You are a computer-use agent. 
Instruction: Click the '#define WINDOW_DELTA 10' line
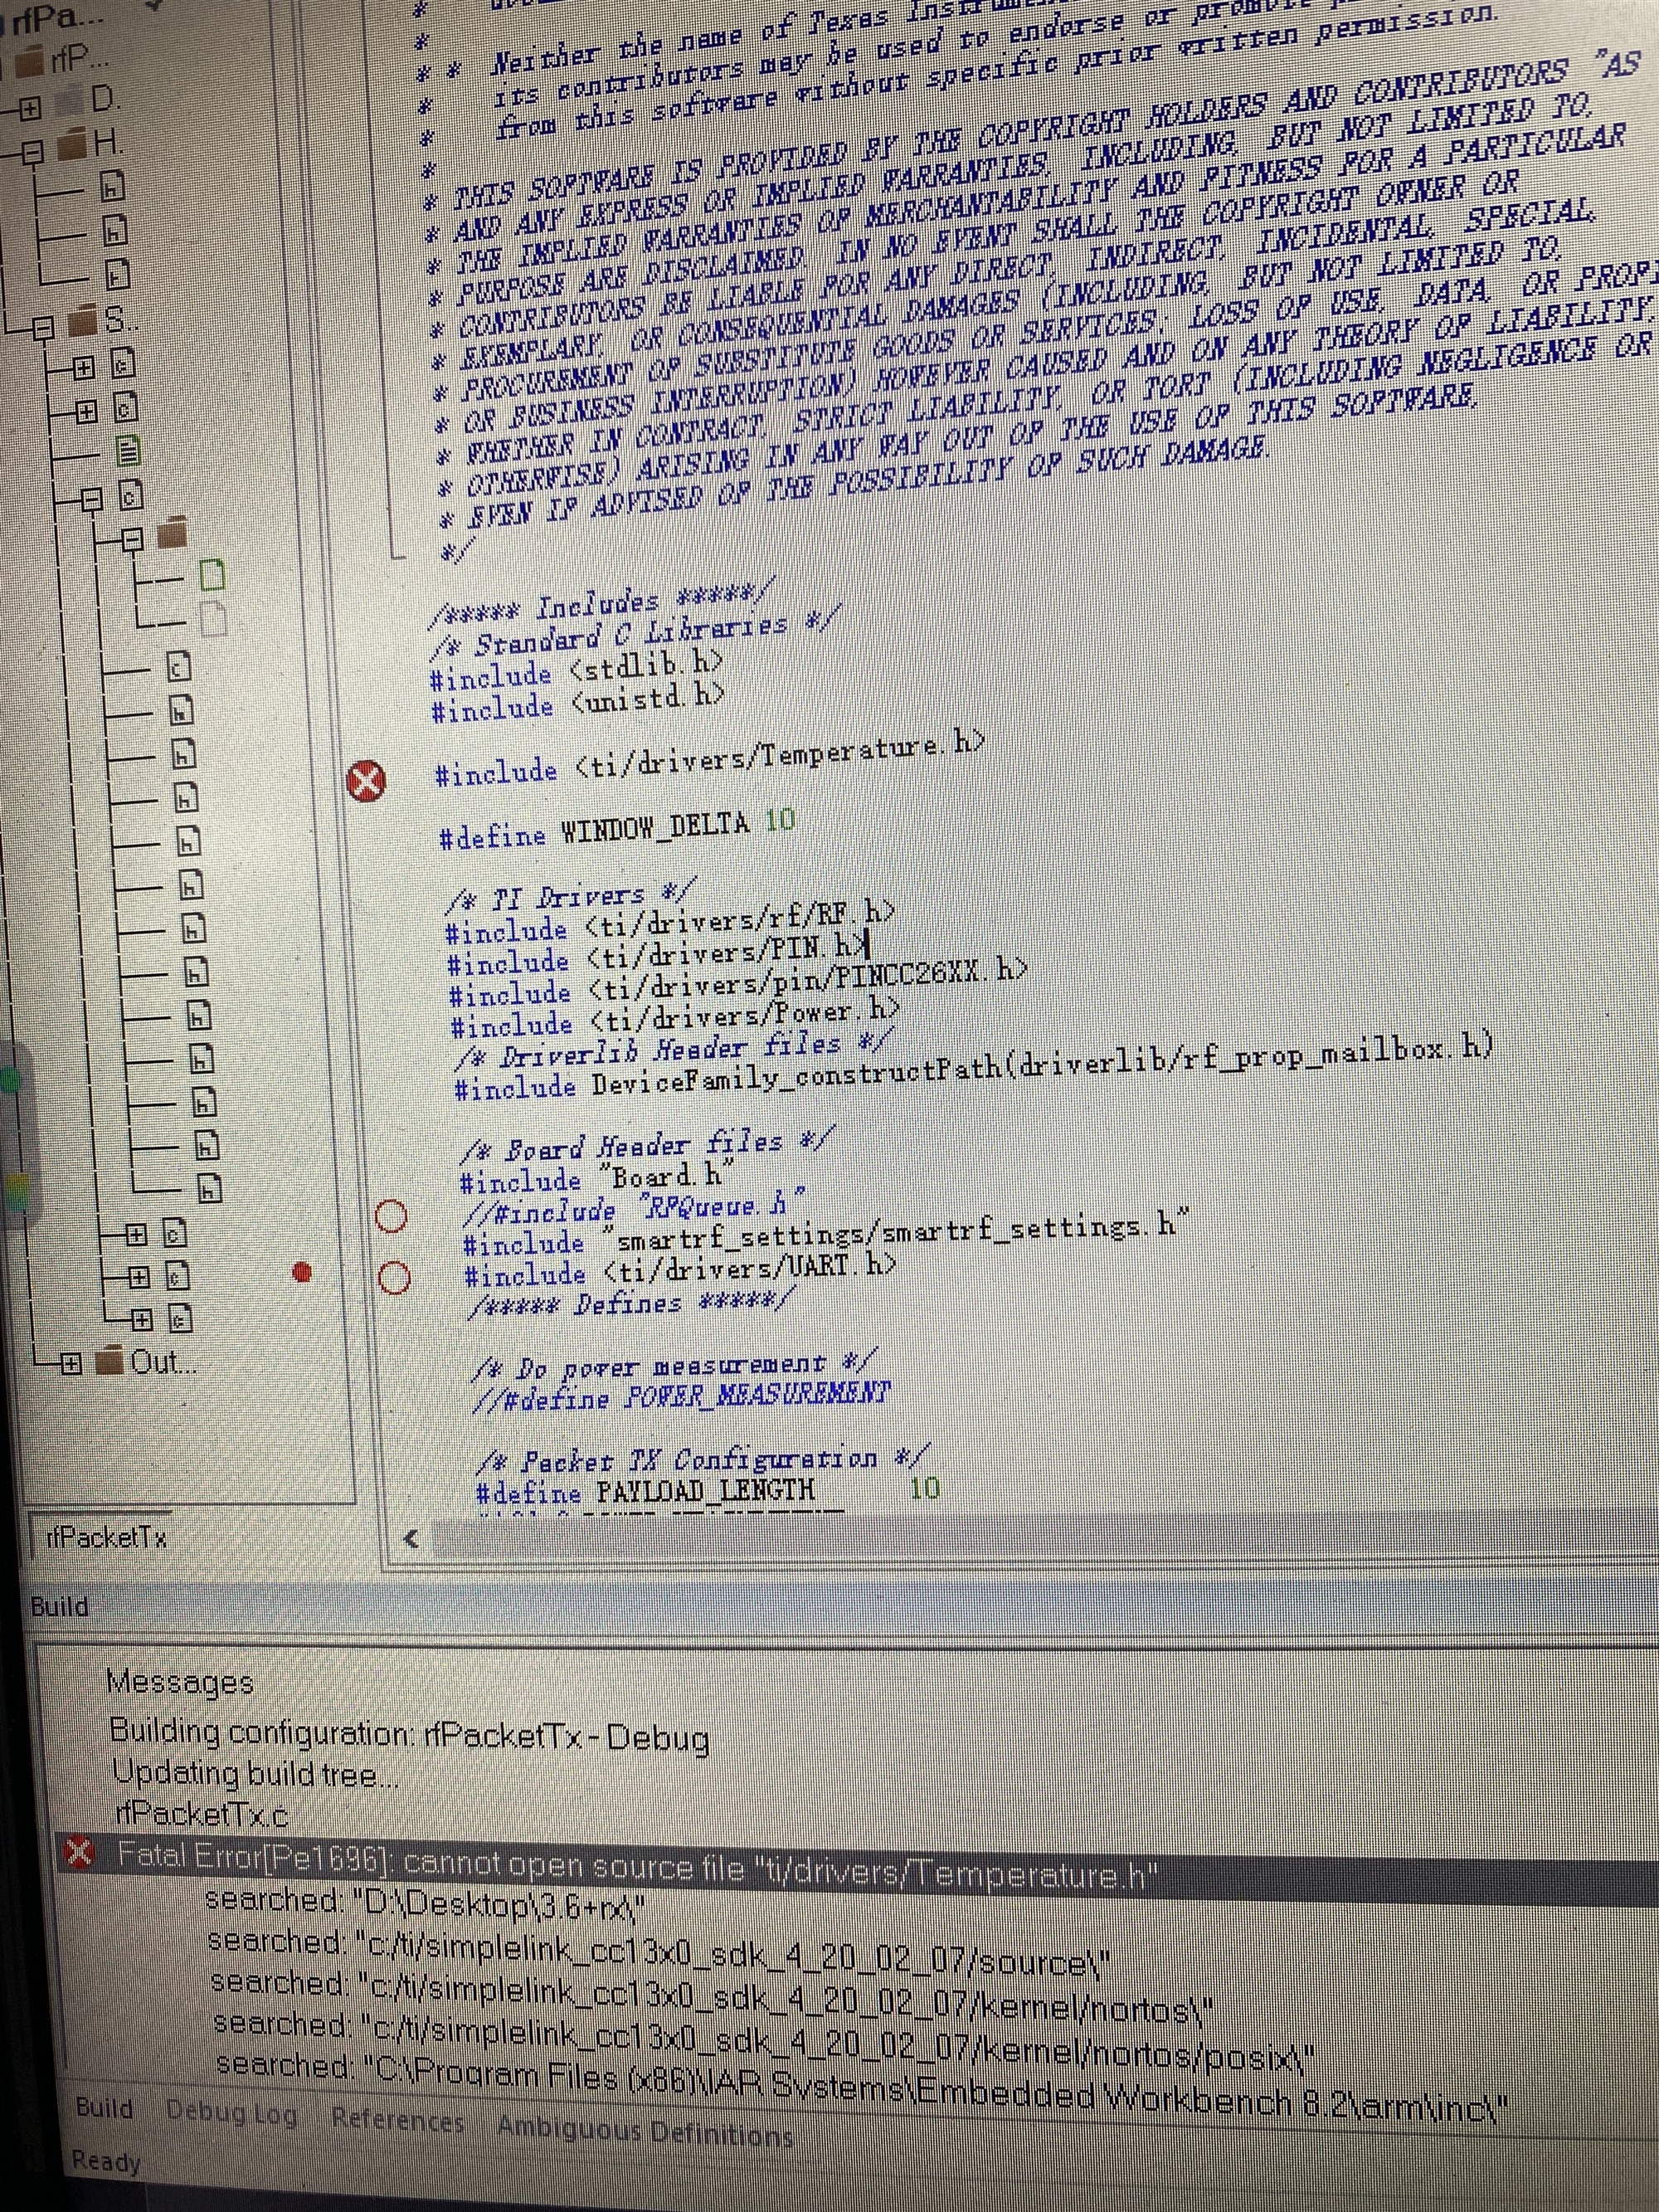(617, 828)
